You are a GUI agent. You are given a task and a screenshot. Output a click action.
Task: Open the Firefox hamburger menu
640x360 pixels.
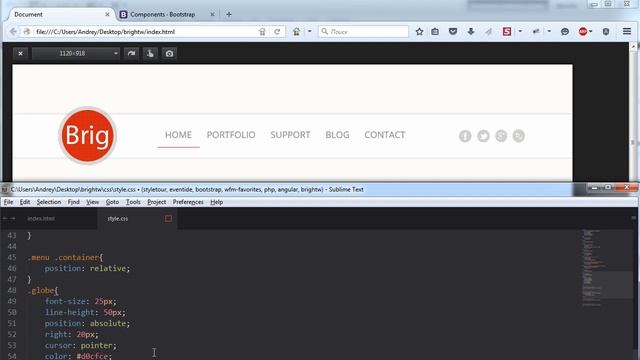pos(627,31)
